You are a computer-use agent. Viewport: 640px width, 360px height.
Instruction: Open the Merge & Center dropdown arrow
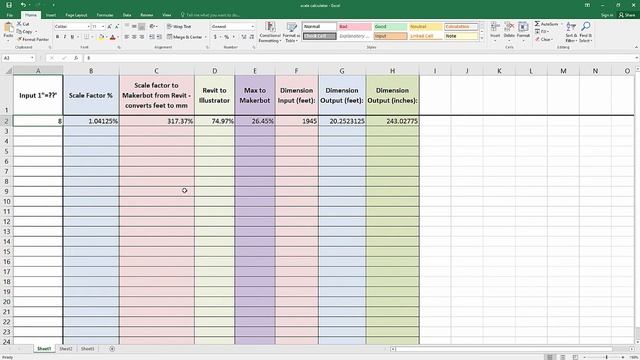click(x=205, y=37)
